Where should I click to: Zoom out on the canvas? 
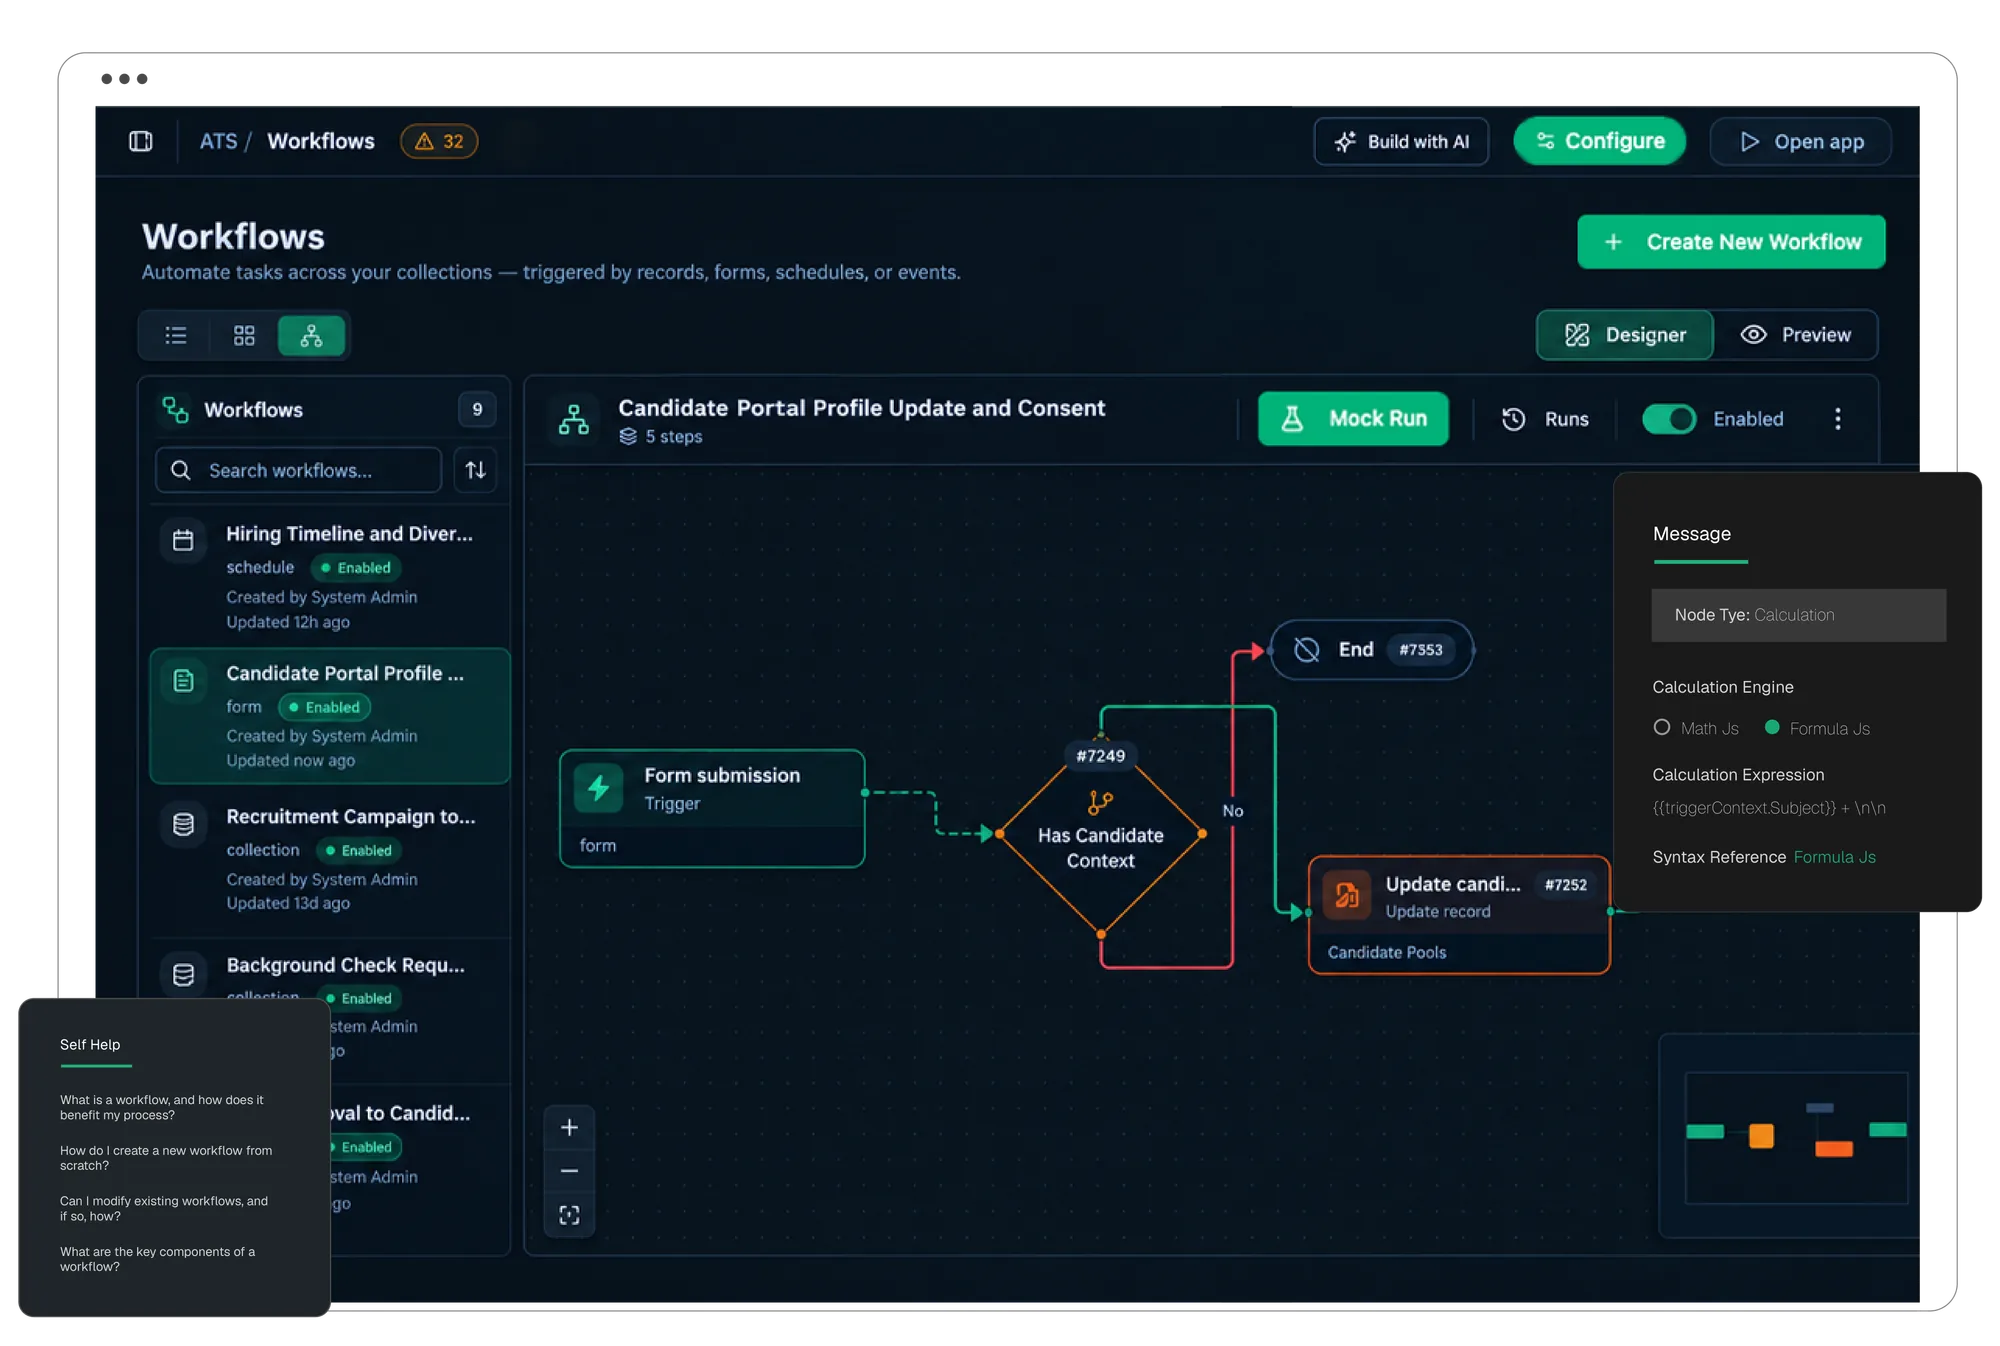[x=569, y=1171]
